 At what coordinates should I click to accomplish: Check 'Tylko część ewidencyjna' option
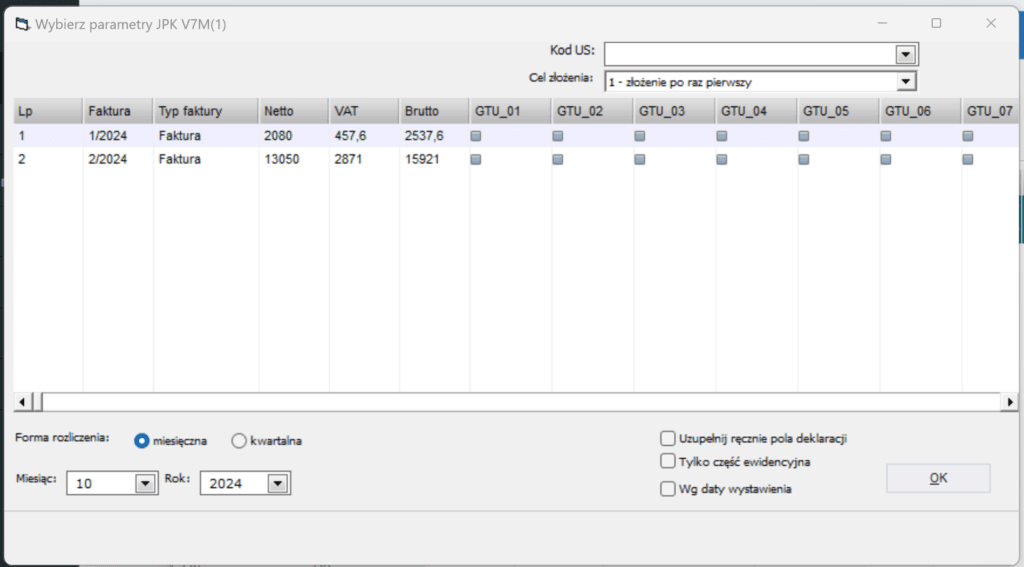coord(668,461)
